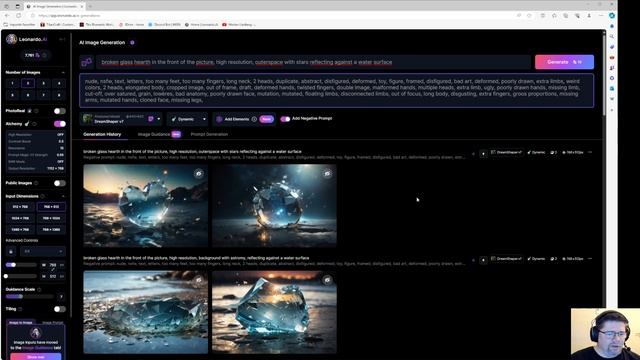Click the Leonardo.AI logo avatar
The height and width of the screenshot is (360, 640).
(x=11, y=39)
